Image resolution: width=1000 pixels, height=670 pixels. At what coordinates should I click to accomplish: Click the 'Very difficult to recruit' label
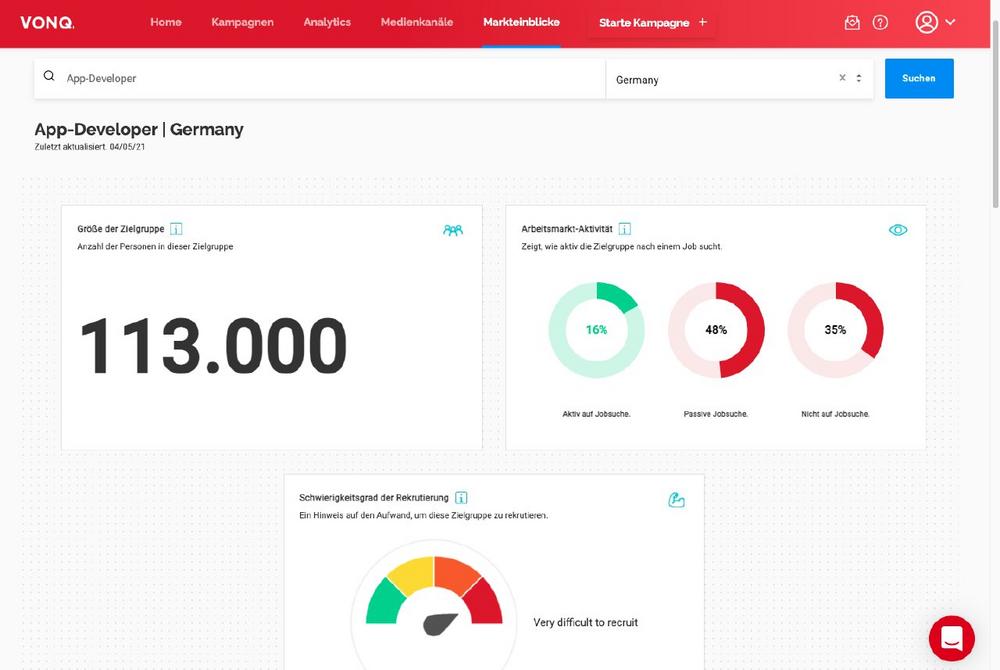585,622
